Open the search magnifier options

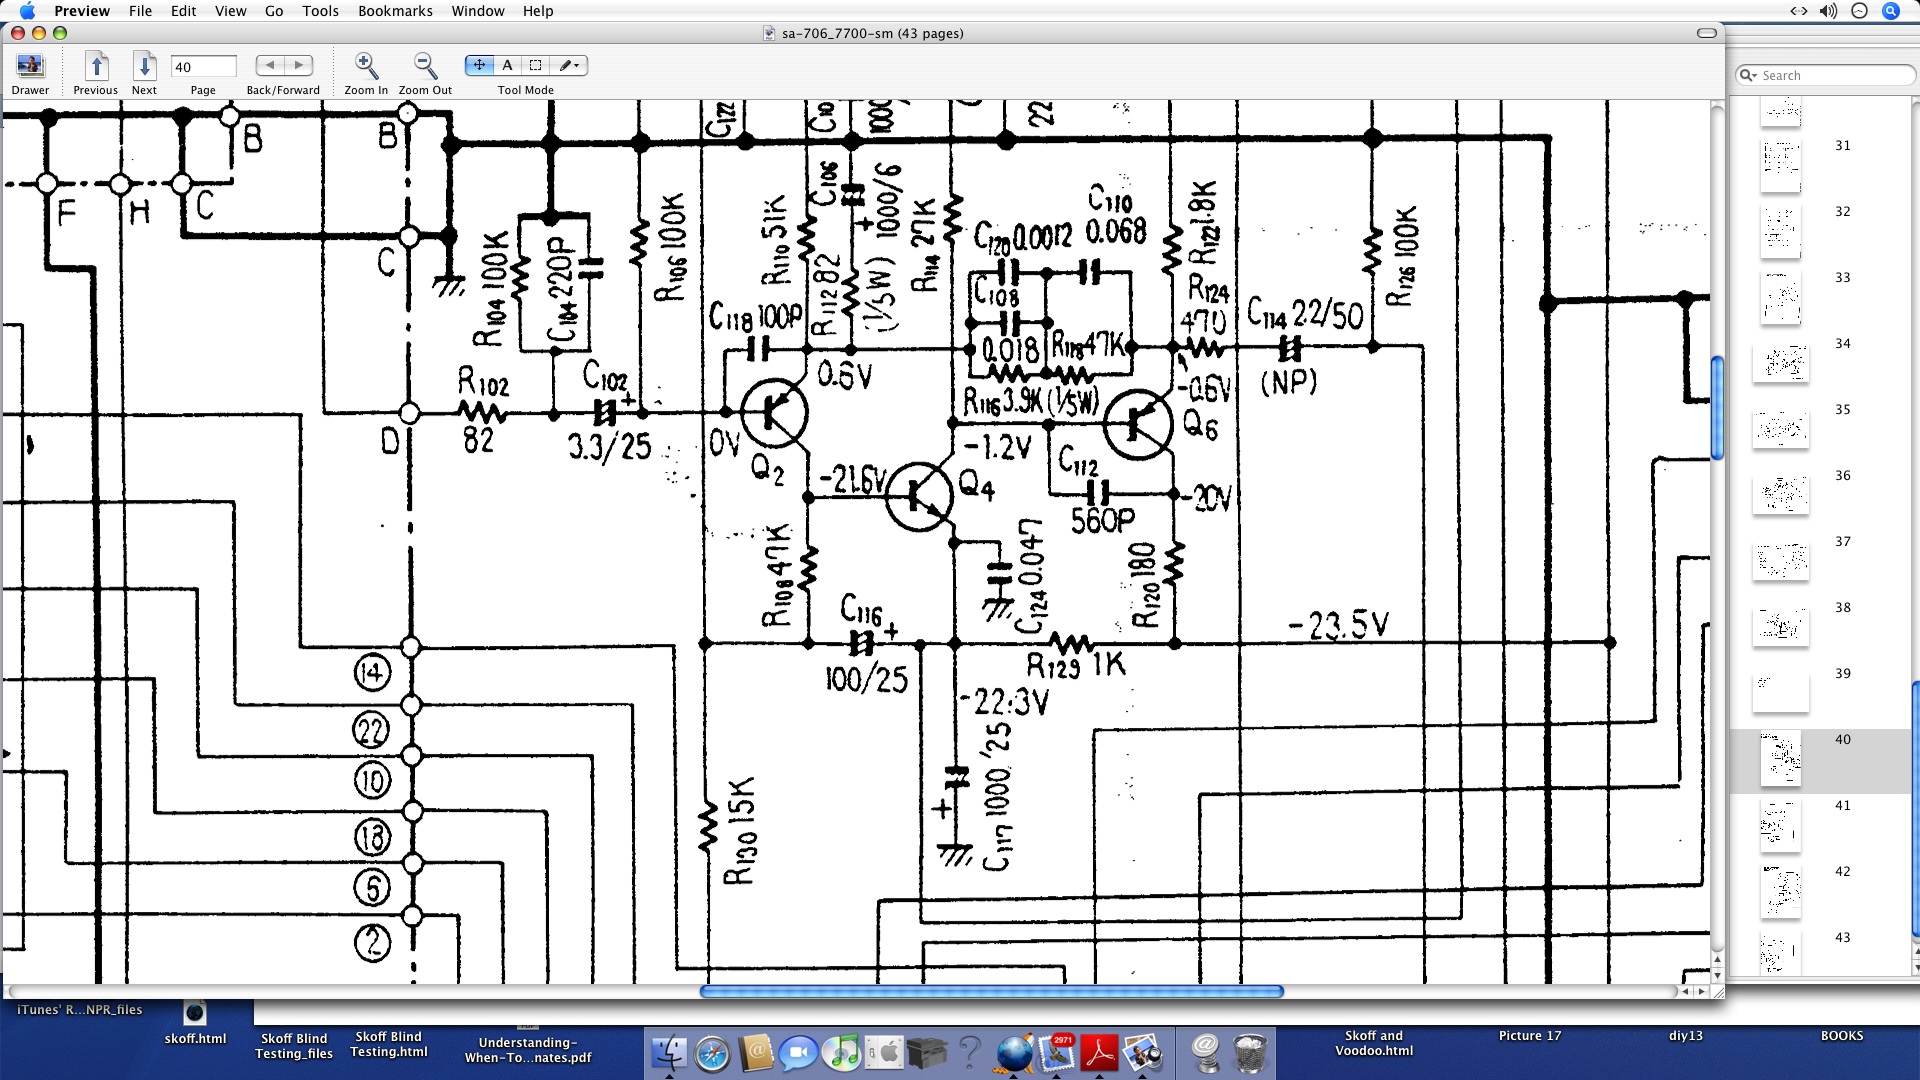[x=1748, y=75]
